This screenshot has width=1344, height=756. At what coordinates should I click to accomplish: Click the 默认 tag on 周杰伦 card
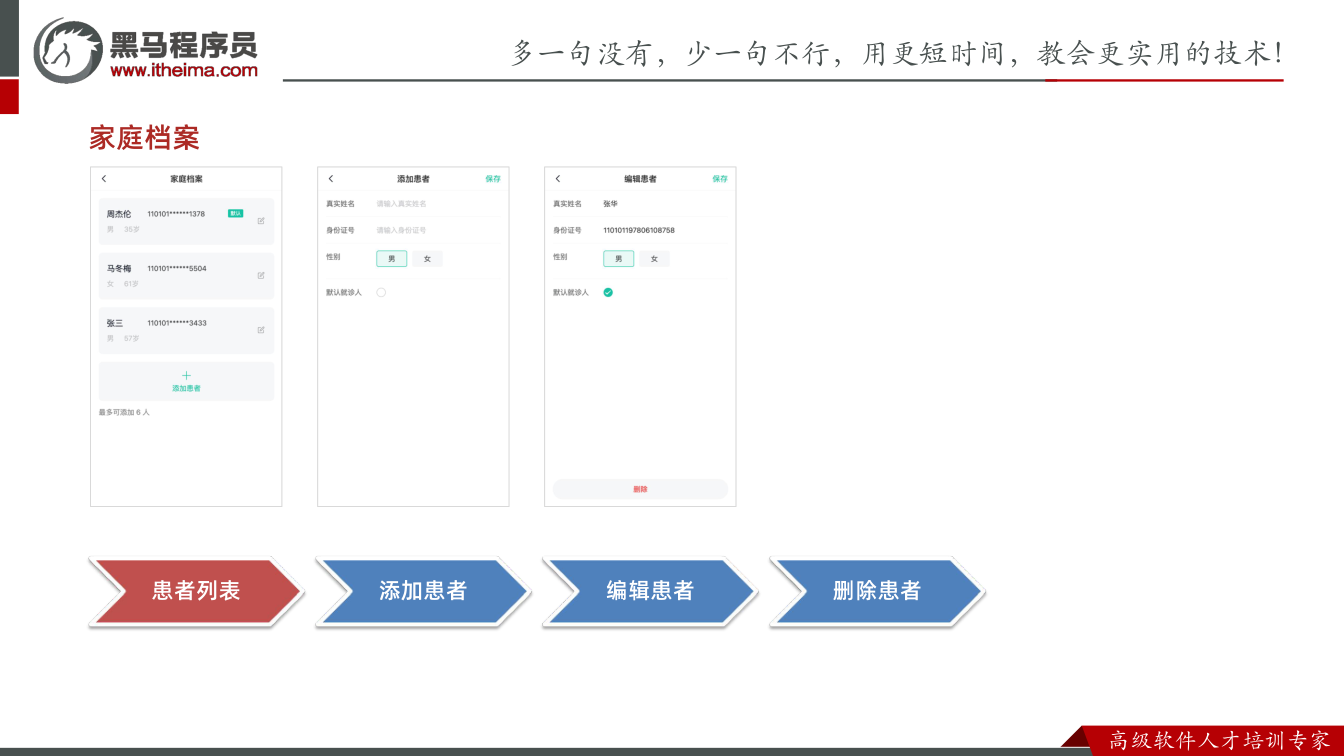point(236,213)
